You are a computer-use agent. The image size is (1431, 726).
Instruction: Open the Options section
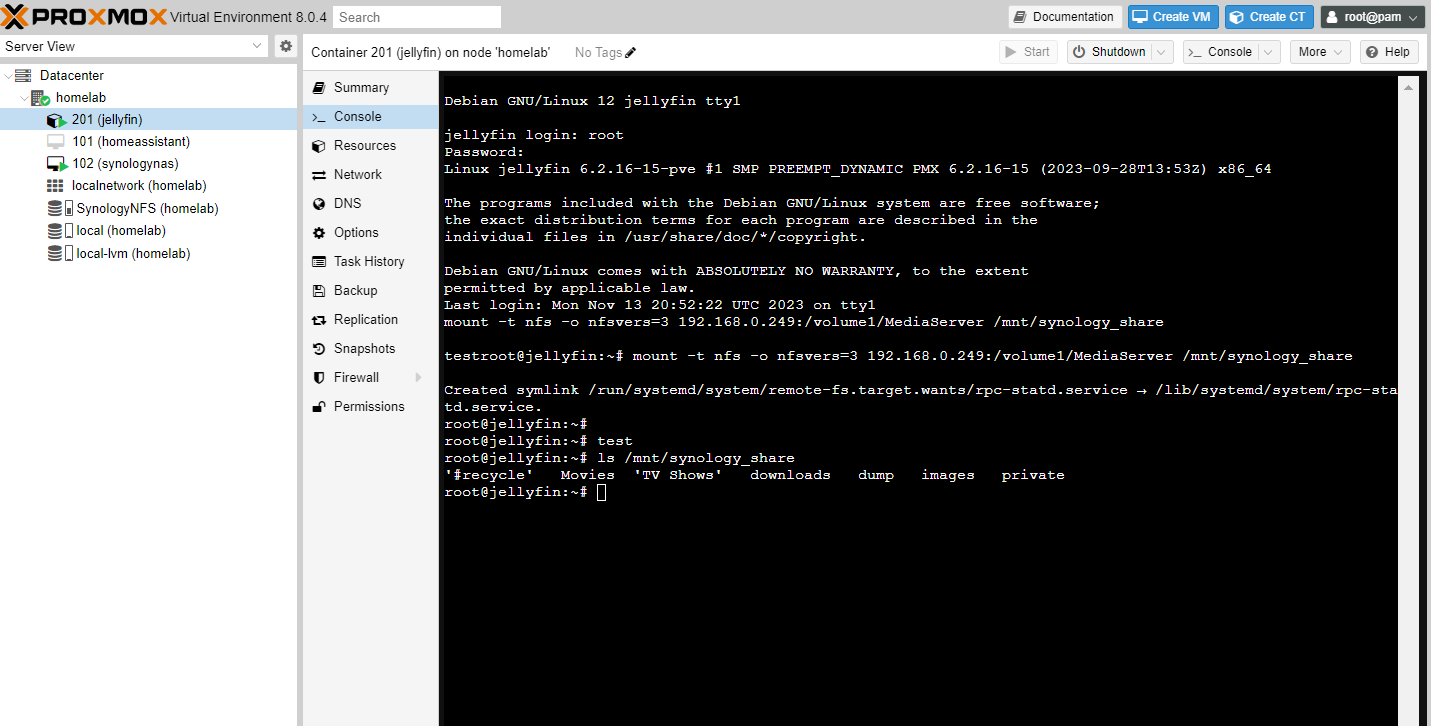point(369,232)
